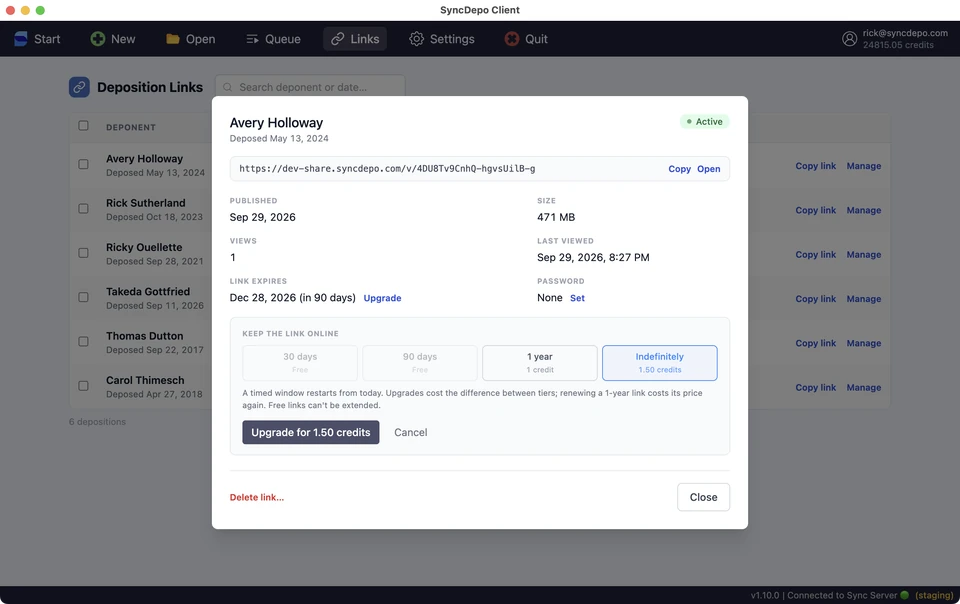This screenshot has height=604, width=960.
Task: Open the New toolbar item
Action: coord(113,39)
